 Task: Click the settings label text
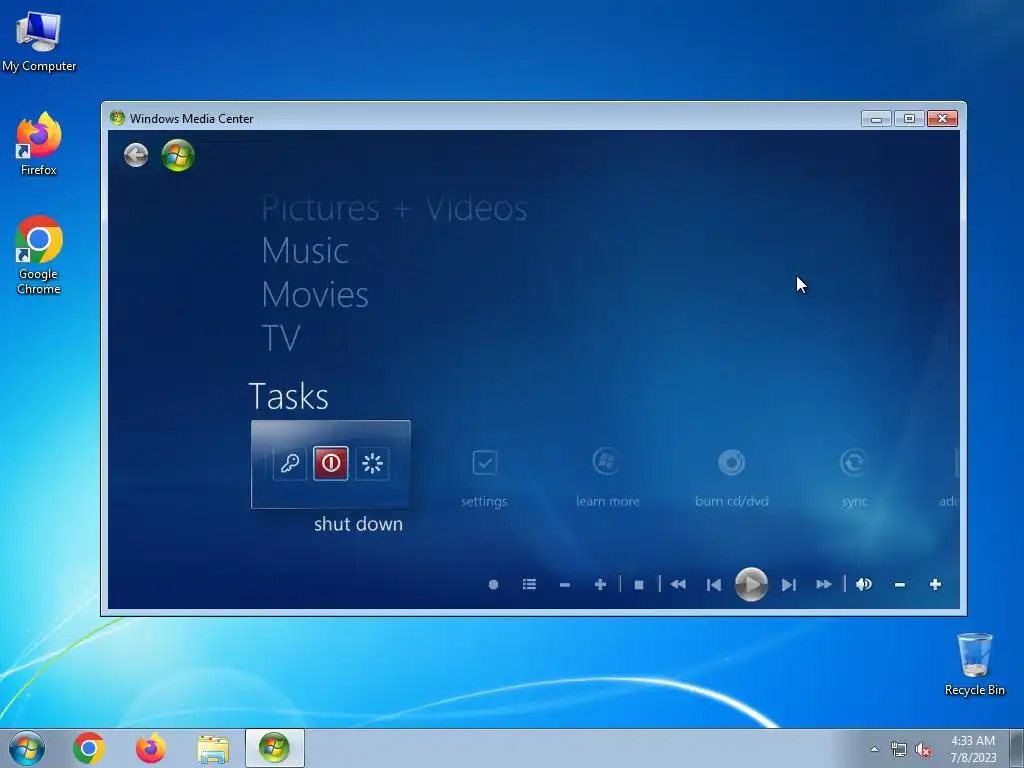click(x=484, y=502)
